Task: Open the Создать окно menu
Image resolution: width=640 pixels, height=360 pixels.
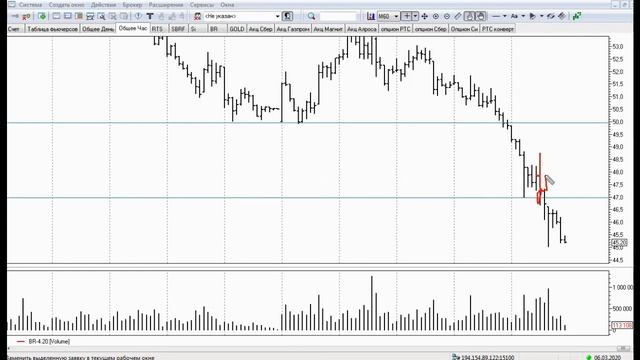Action: [x=67, y=5]
